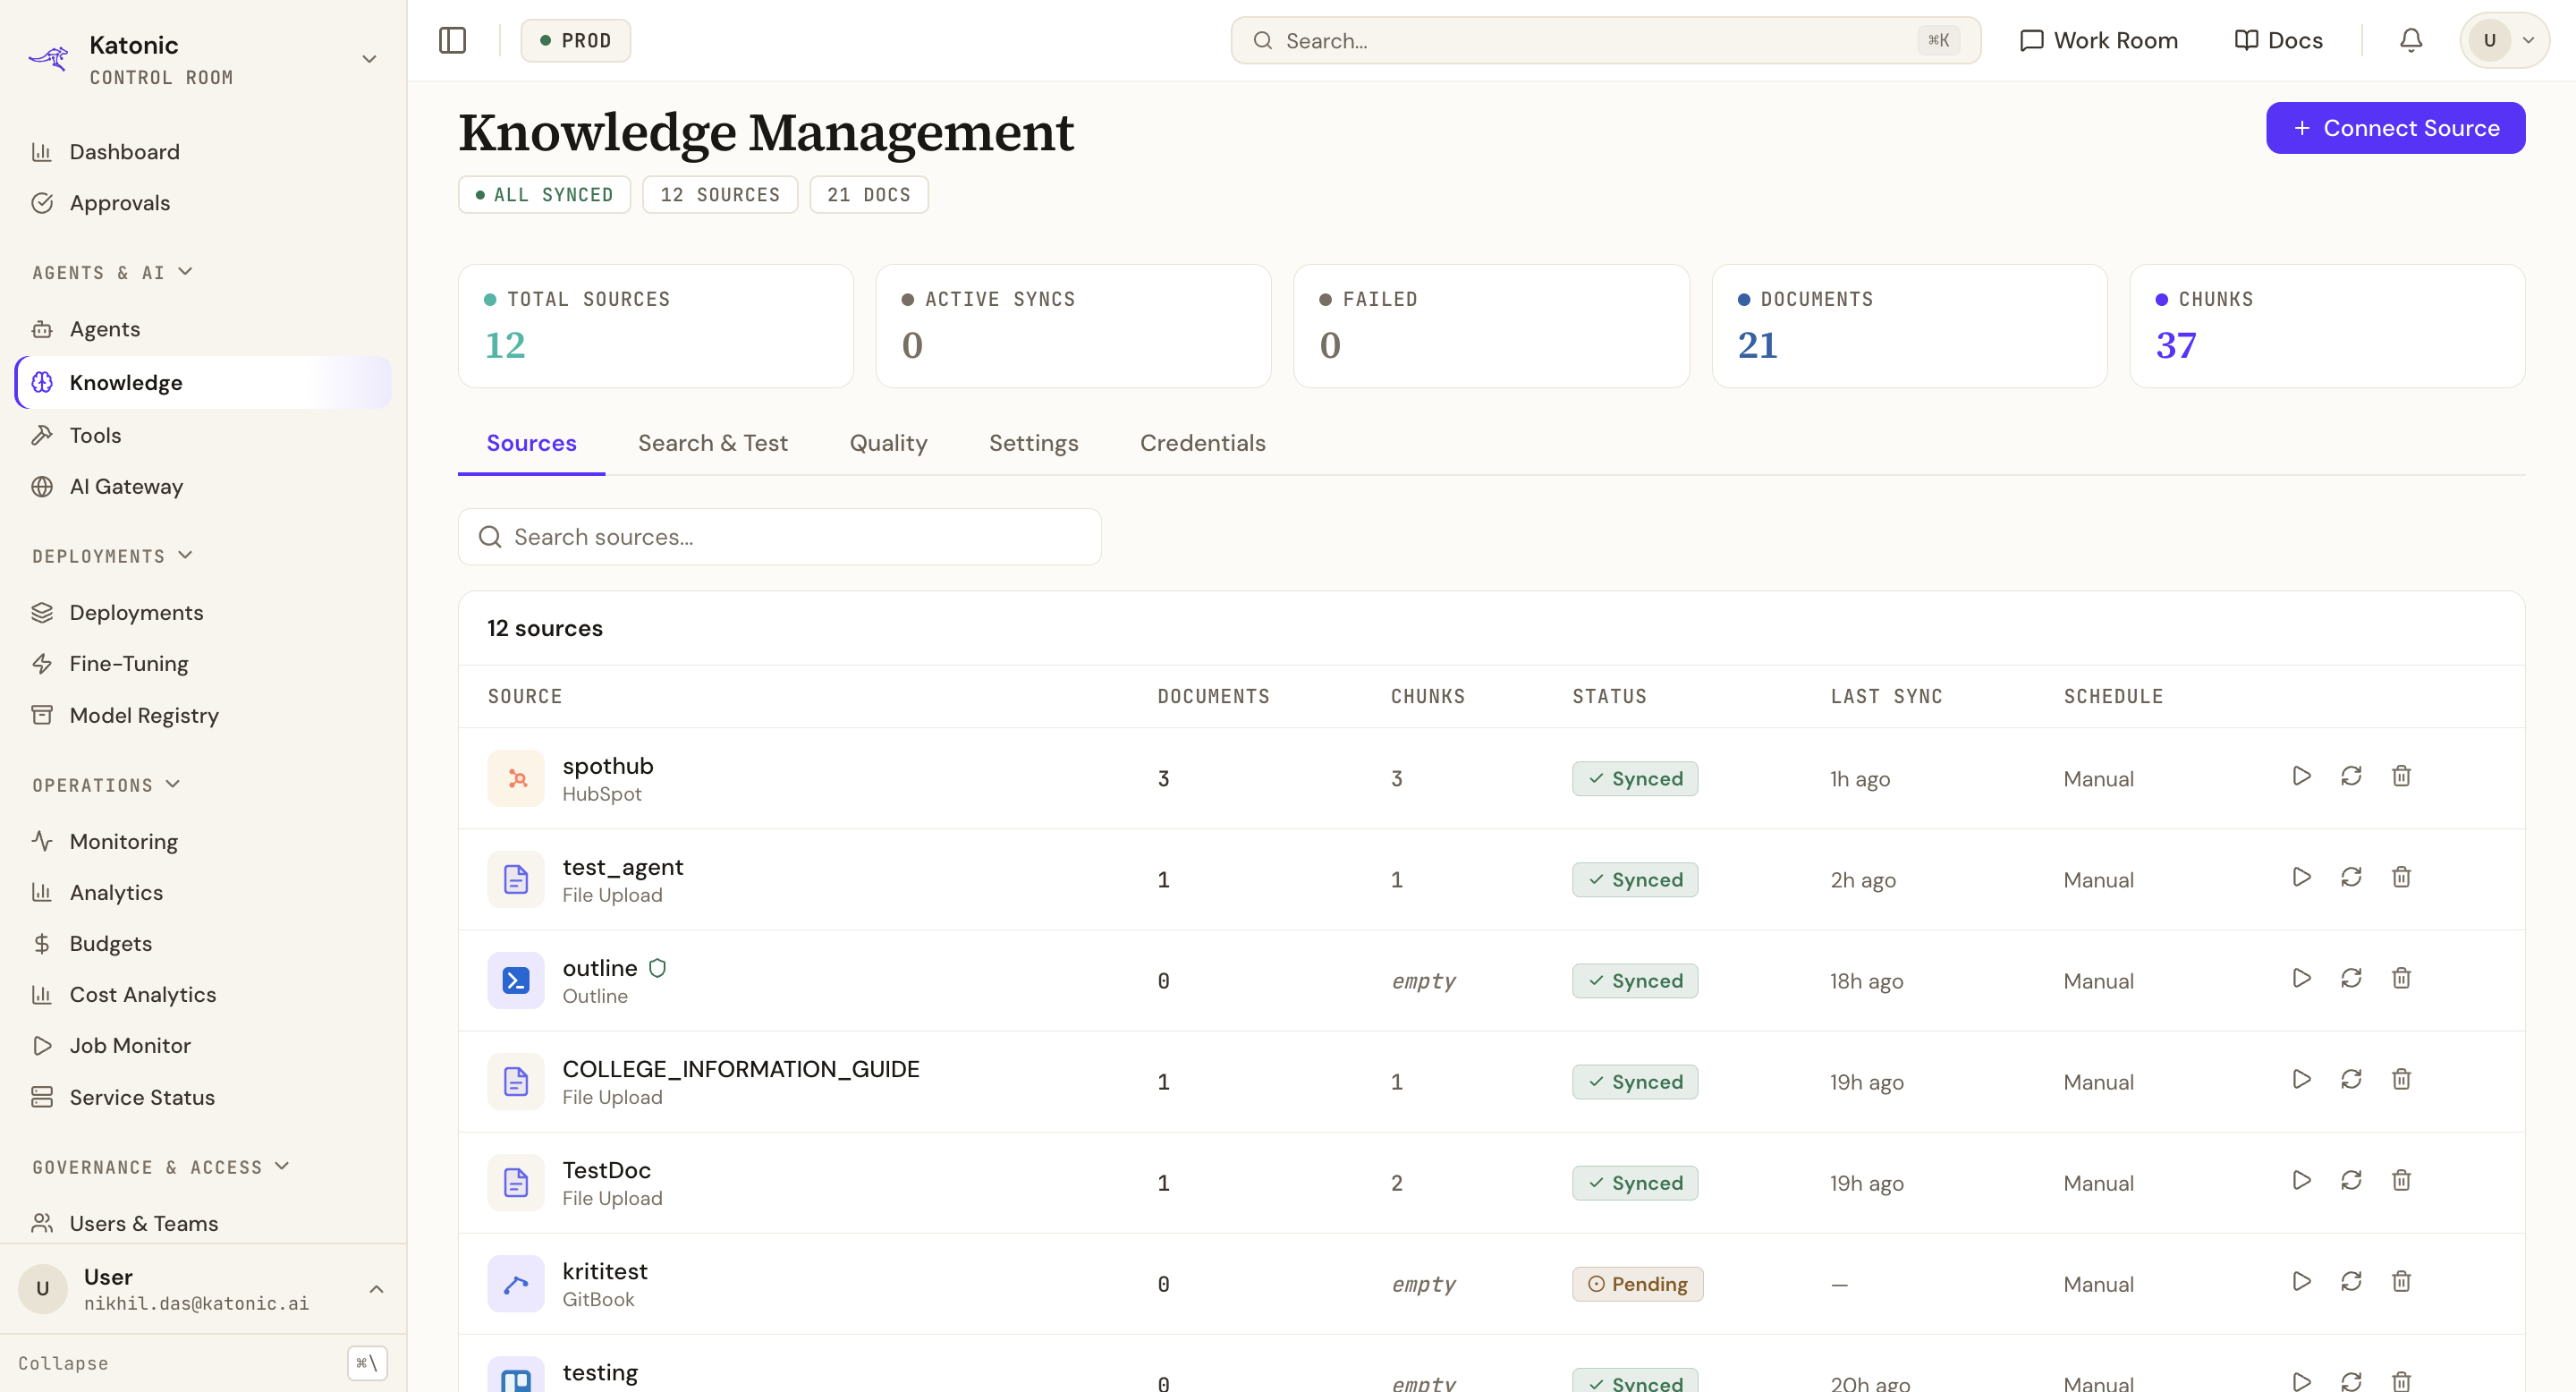Refresh the krititest source
Screen dimensions: 2576x1392
[2351, 1281]
